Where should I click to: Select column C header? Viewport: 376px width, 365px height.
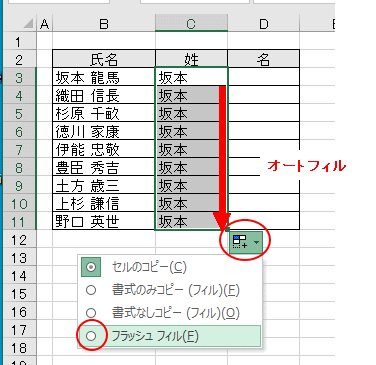(191, 24)
